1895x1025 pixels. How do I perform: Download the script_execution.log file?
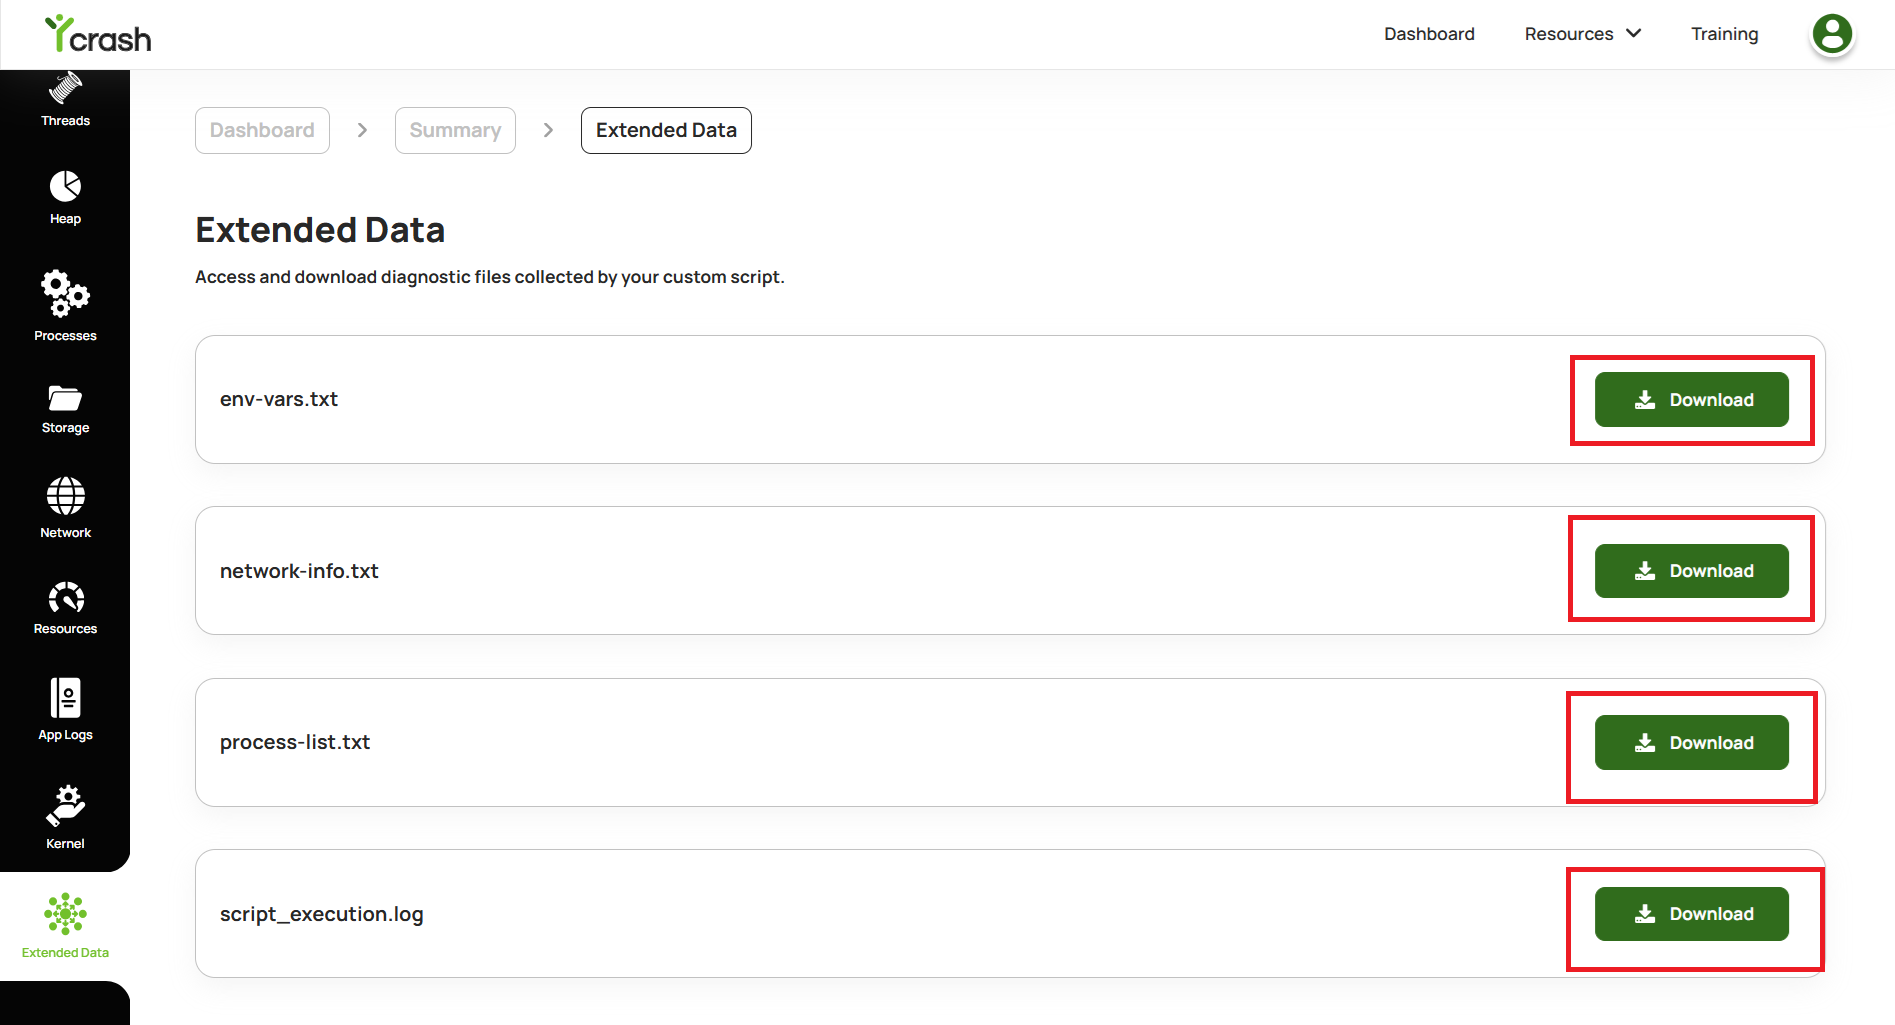click(x=1691, y=914)
